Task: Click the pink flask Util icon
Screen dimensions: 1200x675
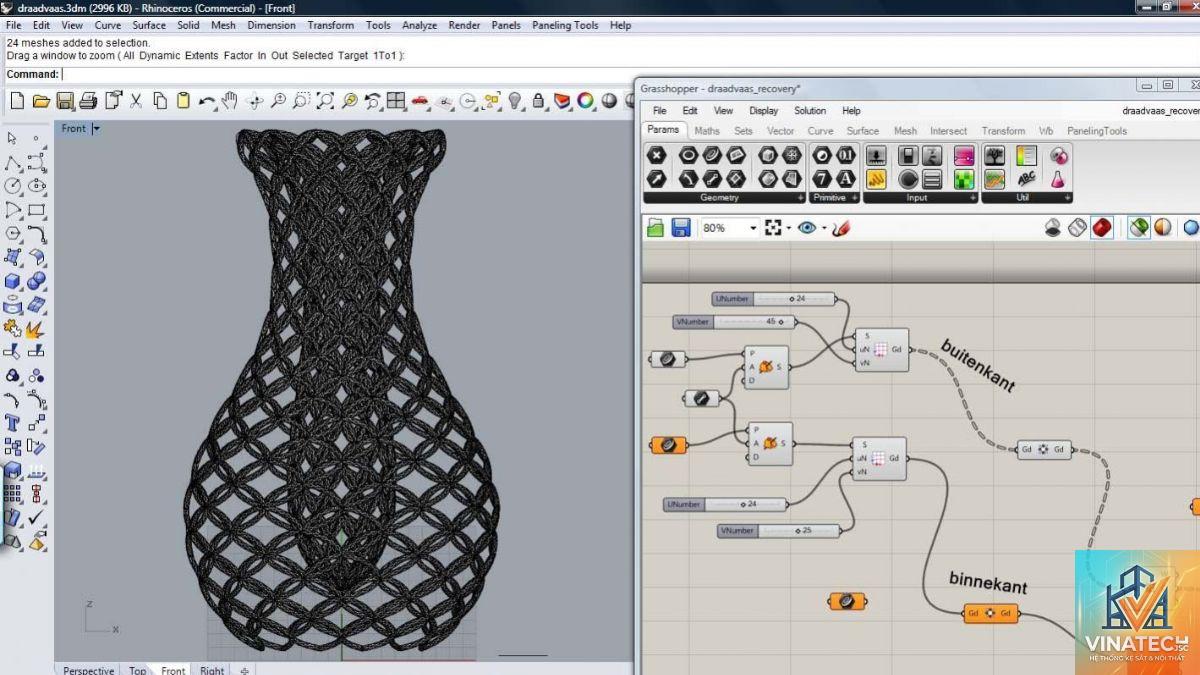Action: coord(1059,180)
